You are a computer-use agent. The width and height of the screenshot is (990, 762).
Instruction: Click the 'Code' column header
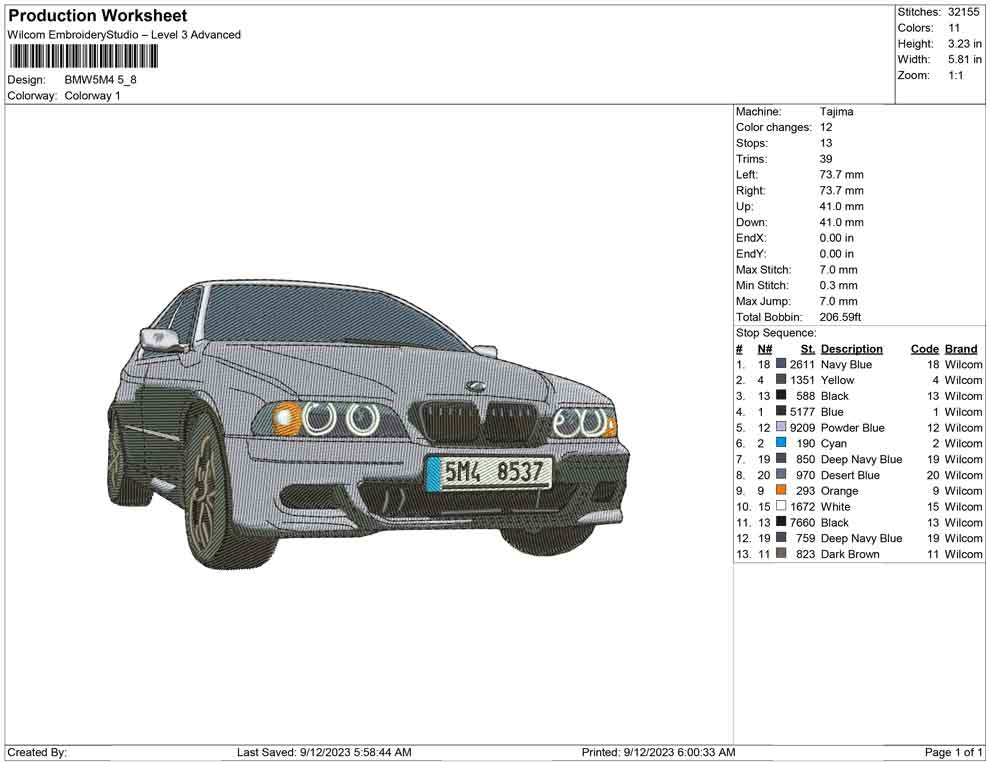[925, 349]
